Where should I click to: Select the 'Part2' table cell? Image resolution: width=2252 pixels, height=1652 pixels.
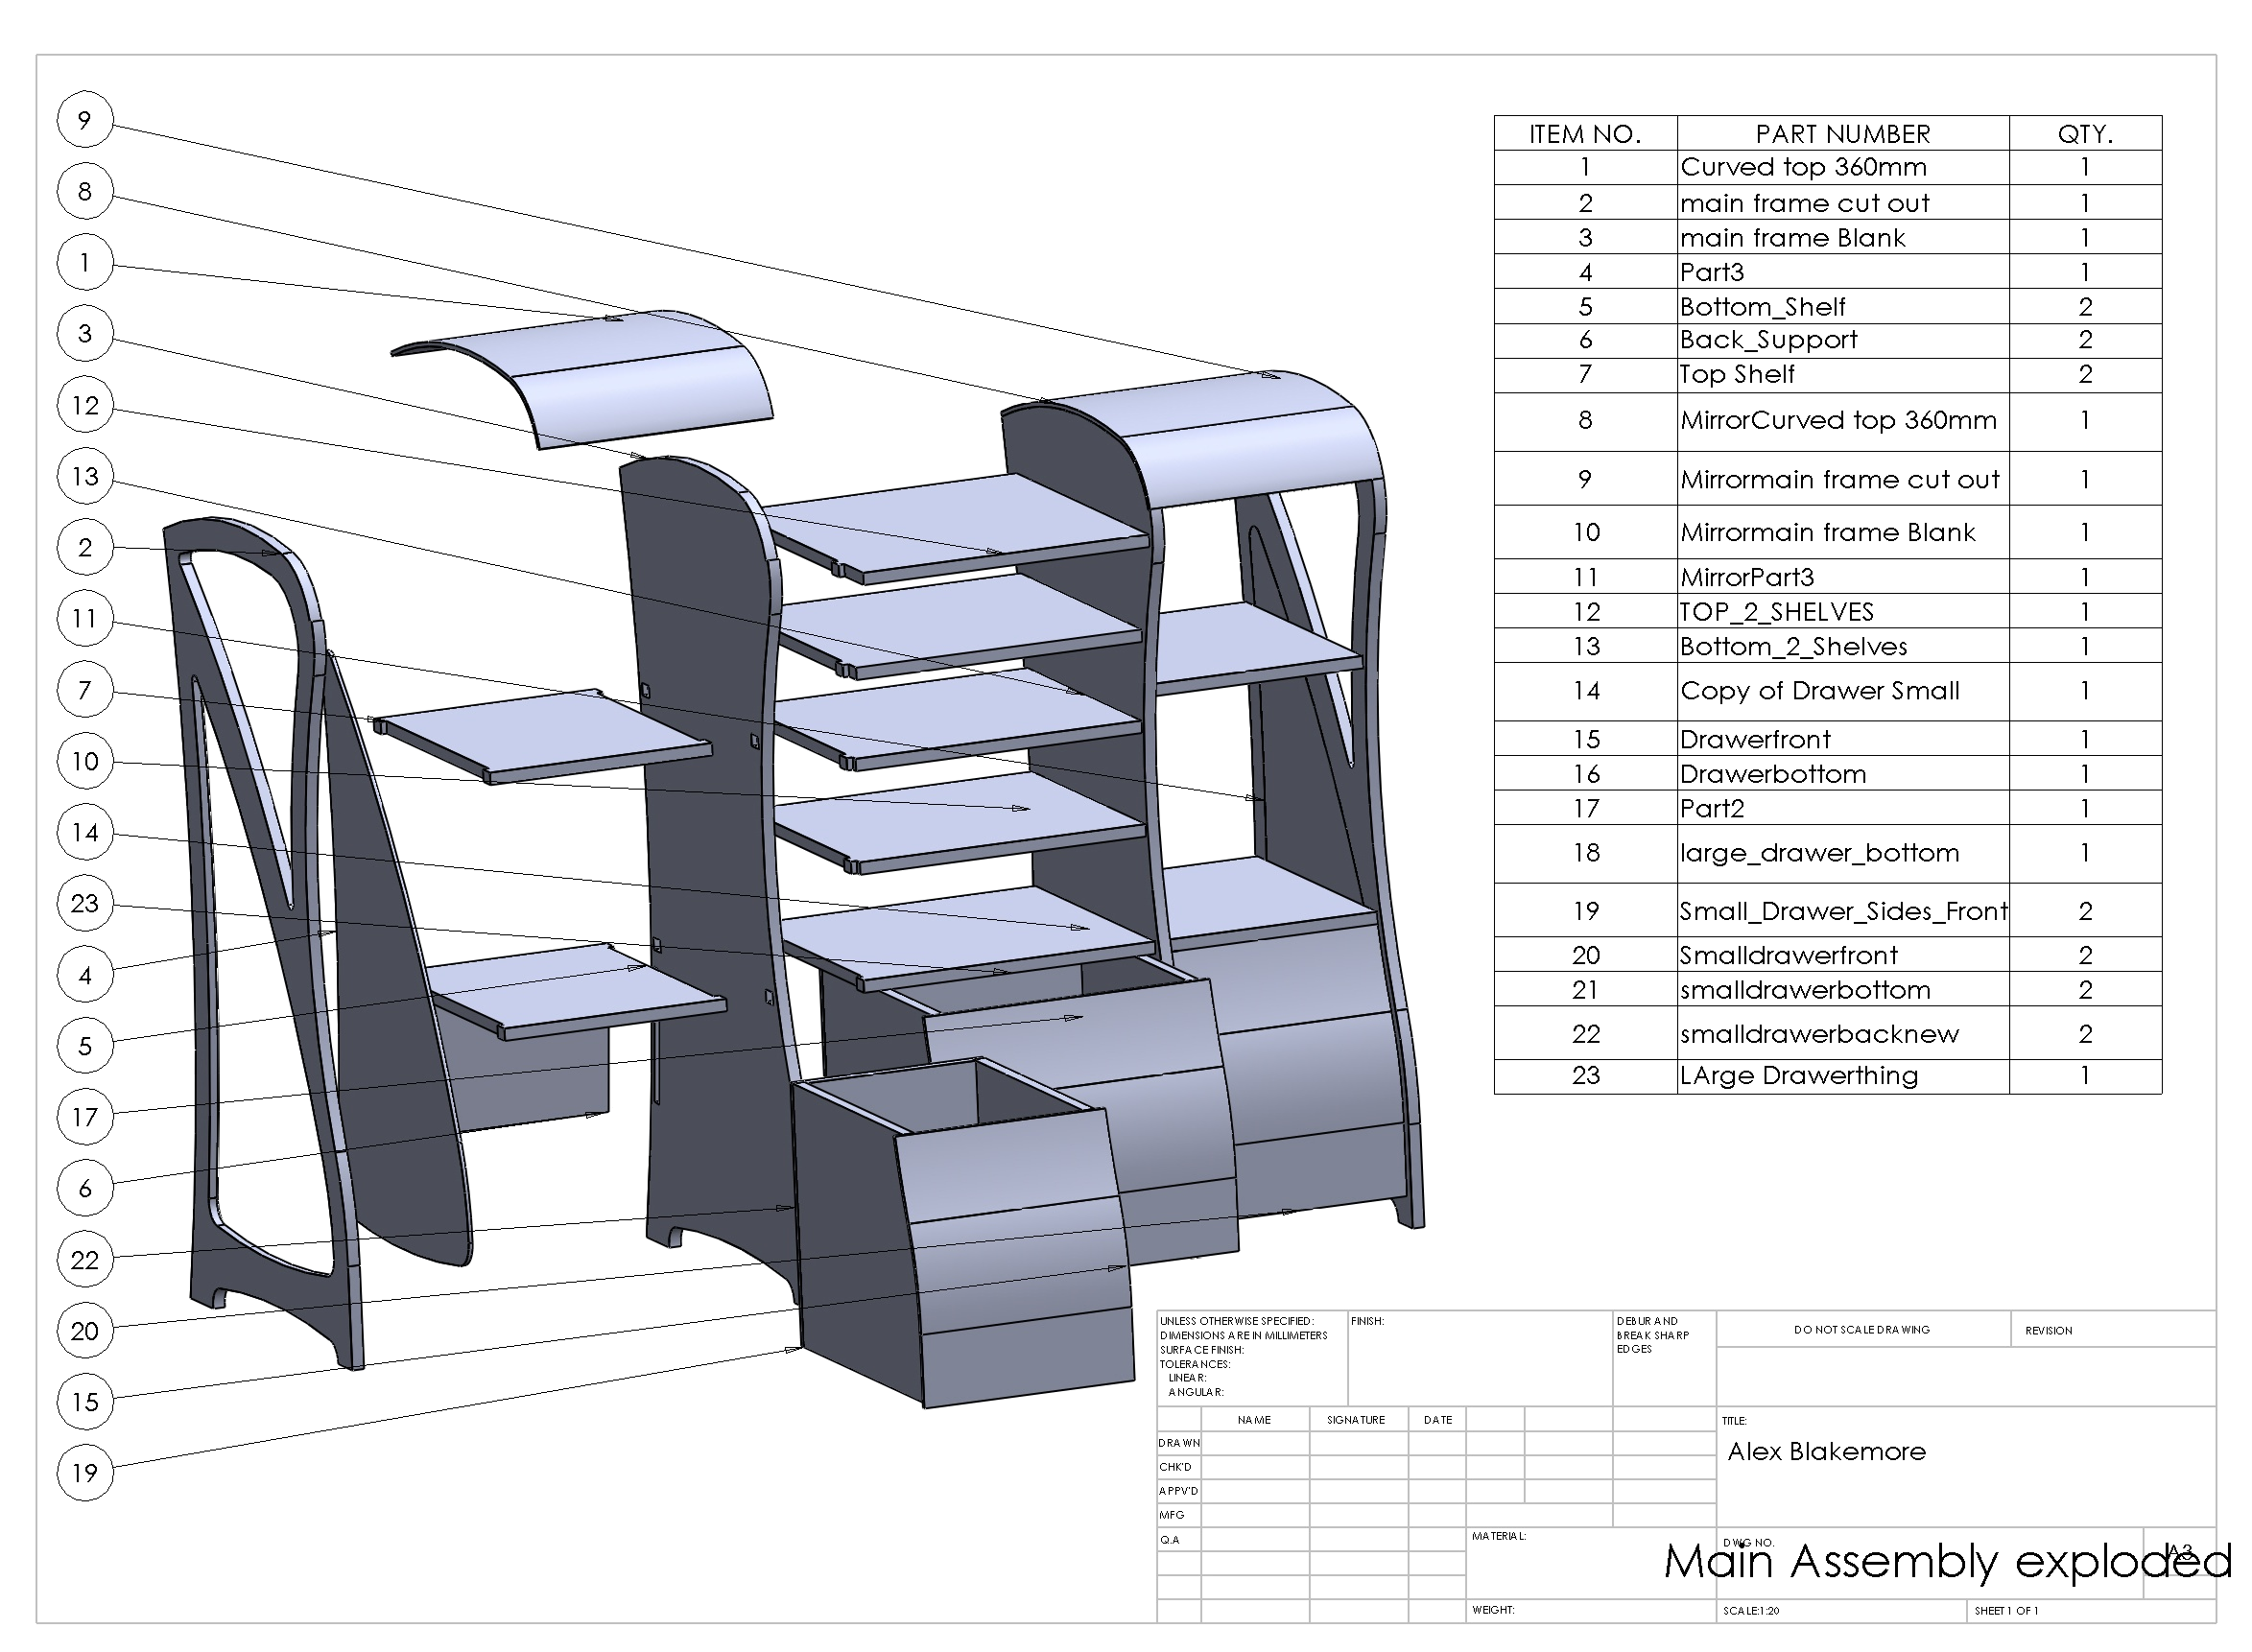point(1842,808)
